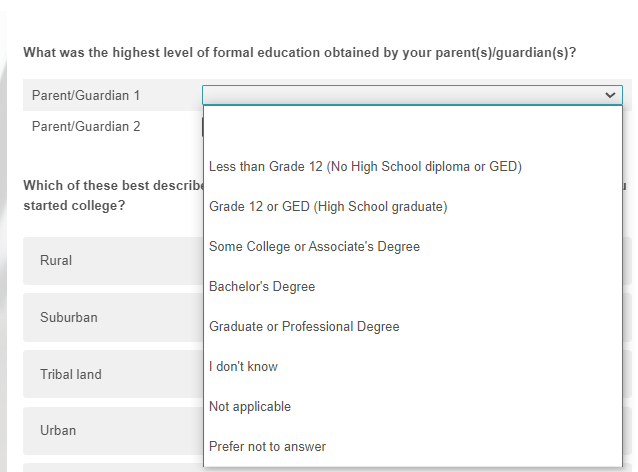This screenshot has height=472, width=638.
Task: Click the parents' formal education question heading
Action: point(300,52)
